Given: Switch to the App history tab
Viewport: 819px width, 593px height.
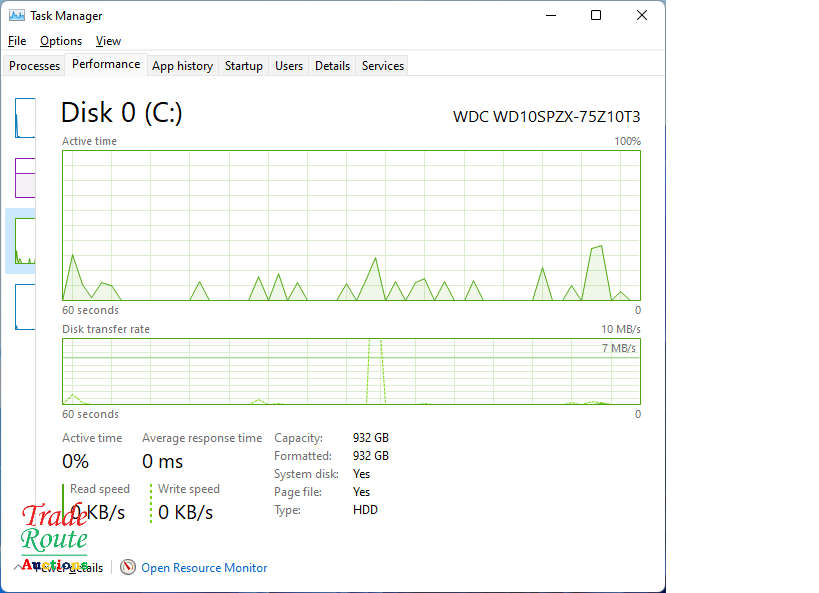Looking at the screenshot, I should coord(182,66).
